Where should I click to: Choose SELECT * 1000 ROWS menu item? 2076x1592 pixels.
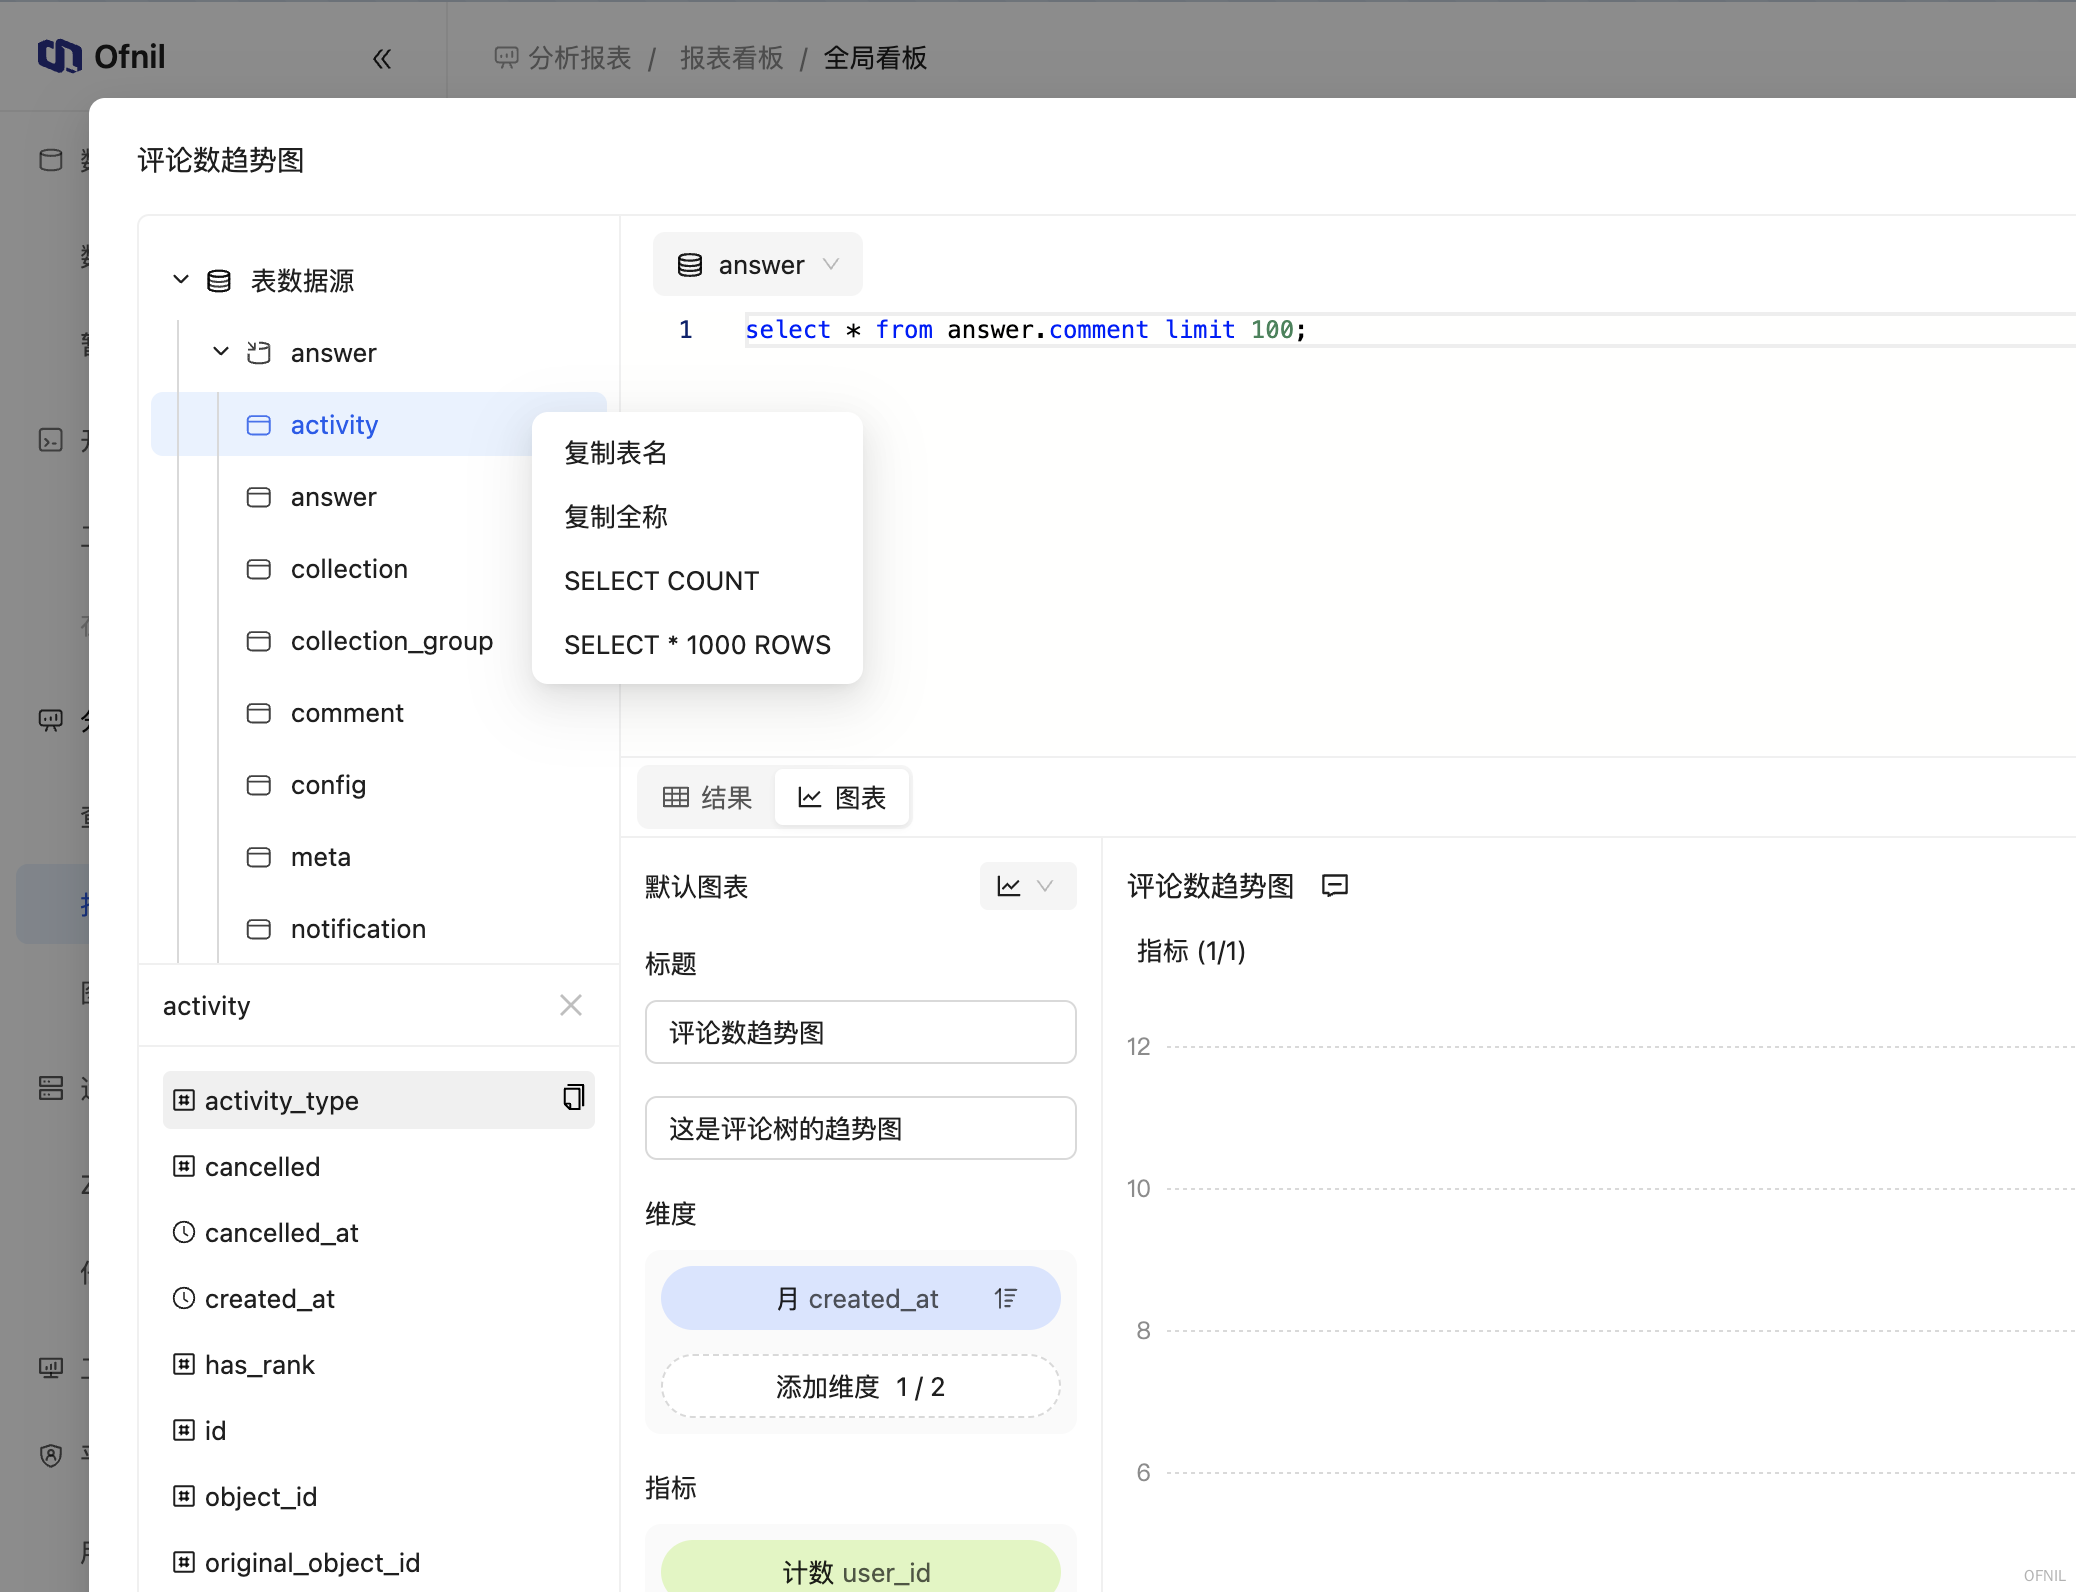[697, 645]
